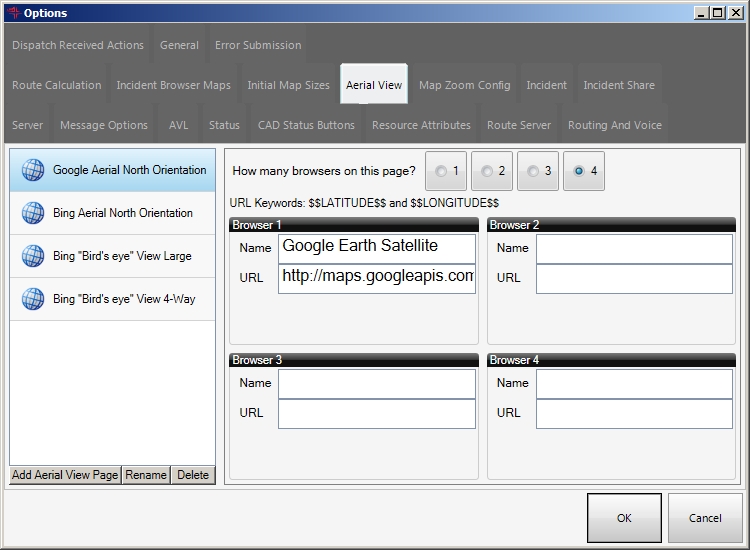
Task: Select Bing "Bird's eye" View Large page
Action: [x=112, y=256]
